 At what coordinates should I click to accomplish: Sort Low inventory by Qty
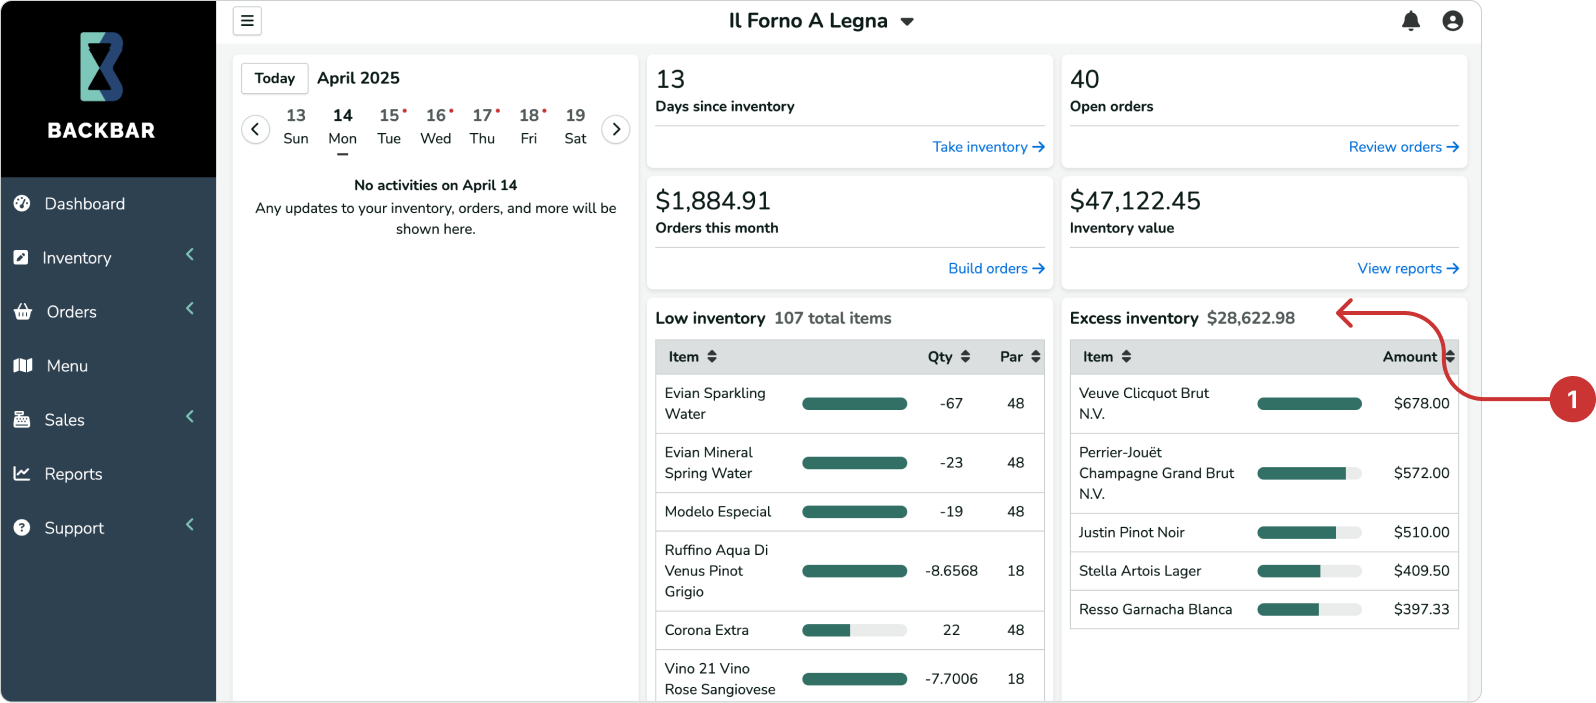pos(965,356)
